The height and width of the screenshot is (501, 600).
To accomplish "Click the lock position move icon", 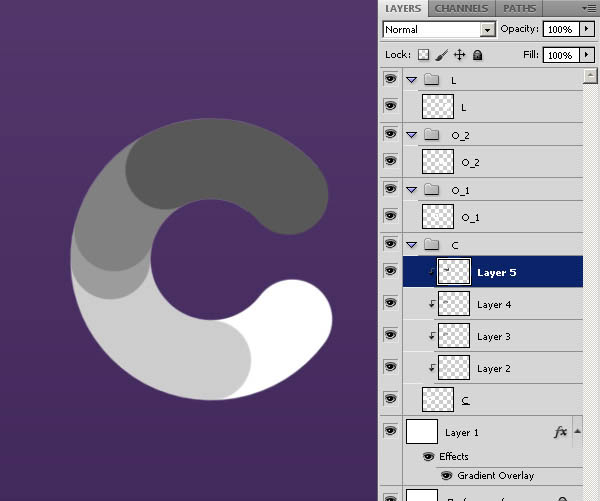I will coord(459,55).
